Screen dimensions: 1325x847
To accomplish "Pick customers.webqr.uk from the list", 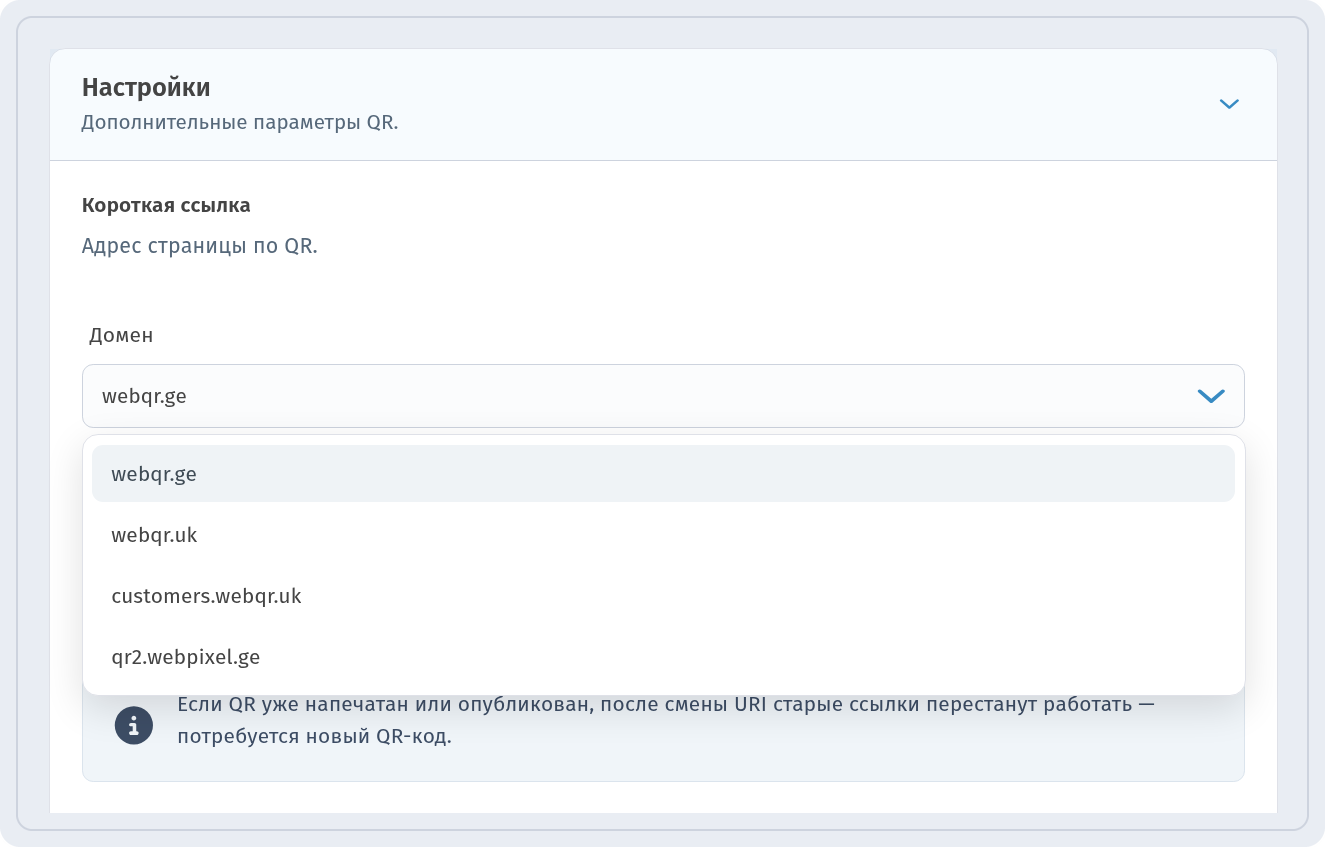I will [x=663, y=596].
